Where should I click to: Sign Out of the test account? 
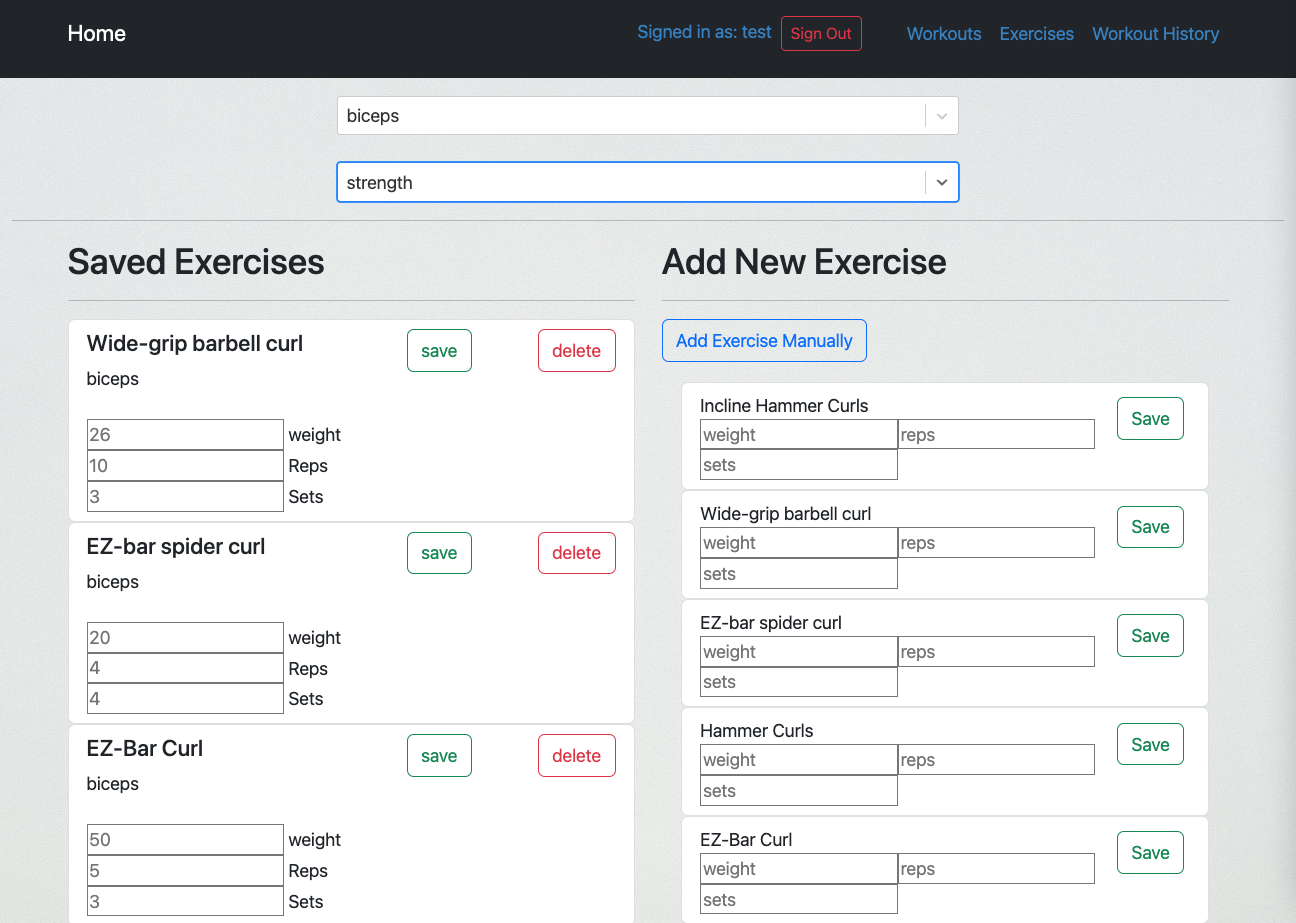click(x=821, y=33)
